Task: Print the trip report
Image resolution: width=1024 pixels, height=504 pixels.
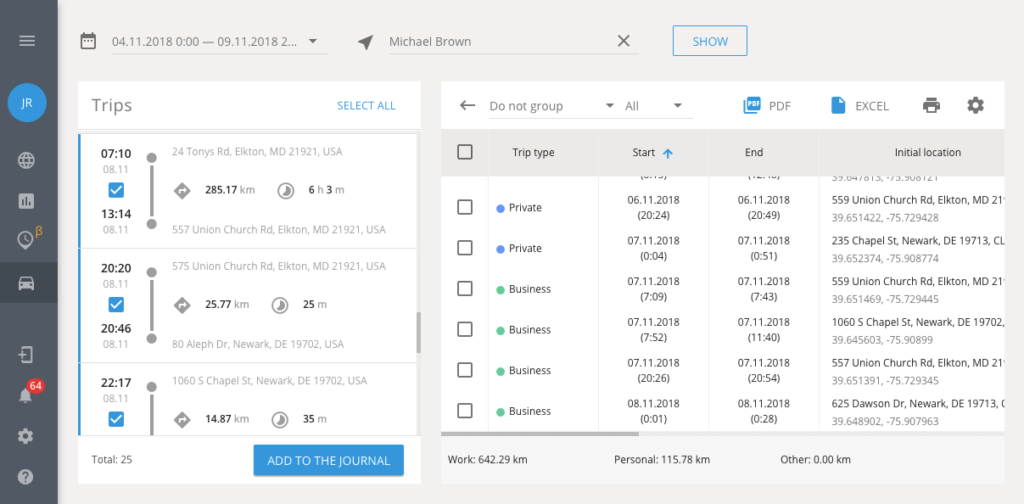Action: [x=931, y=106]
